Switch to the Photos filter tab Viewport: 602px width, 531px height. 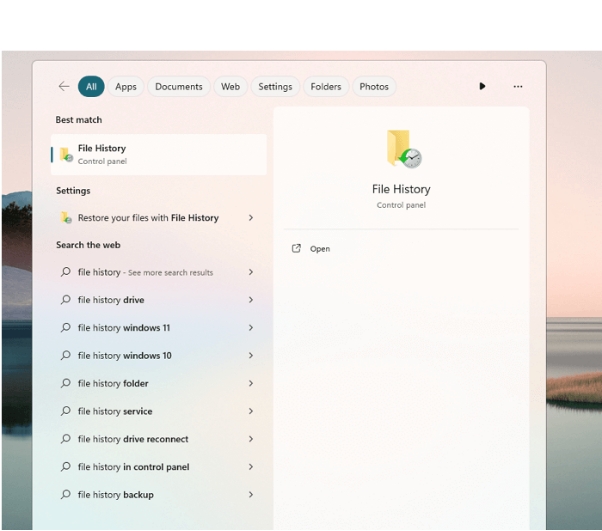coord(374,86)
